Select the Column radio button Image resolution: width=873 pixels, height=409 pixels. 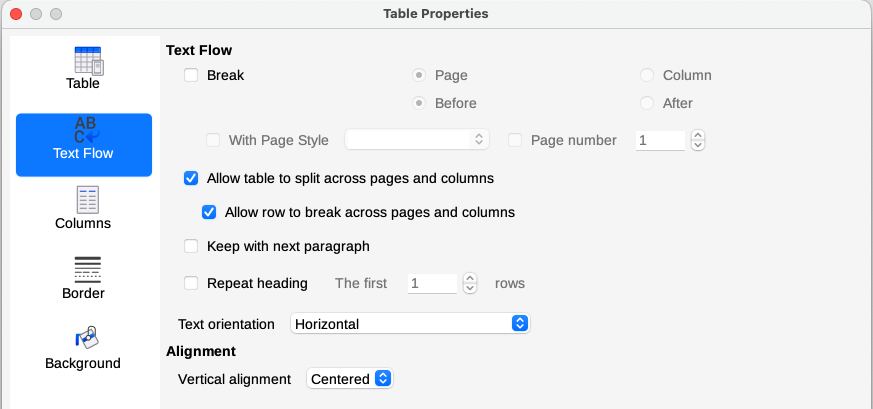click(x=647, y=75)
